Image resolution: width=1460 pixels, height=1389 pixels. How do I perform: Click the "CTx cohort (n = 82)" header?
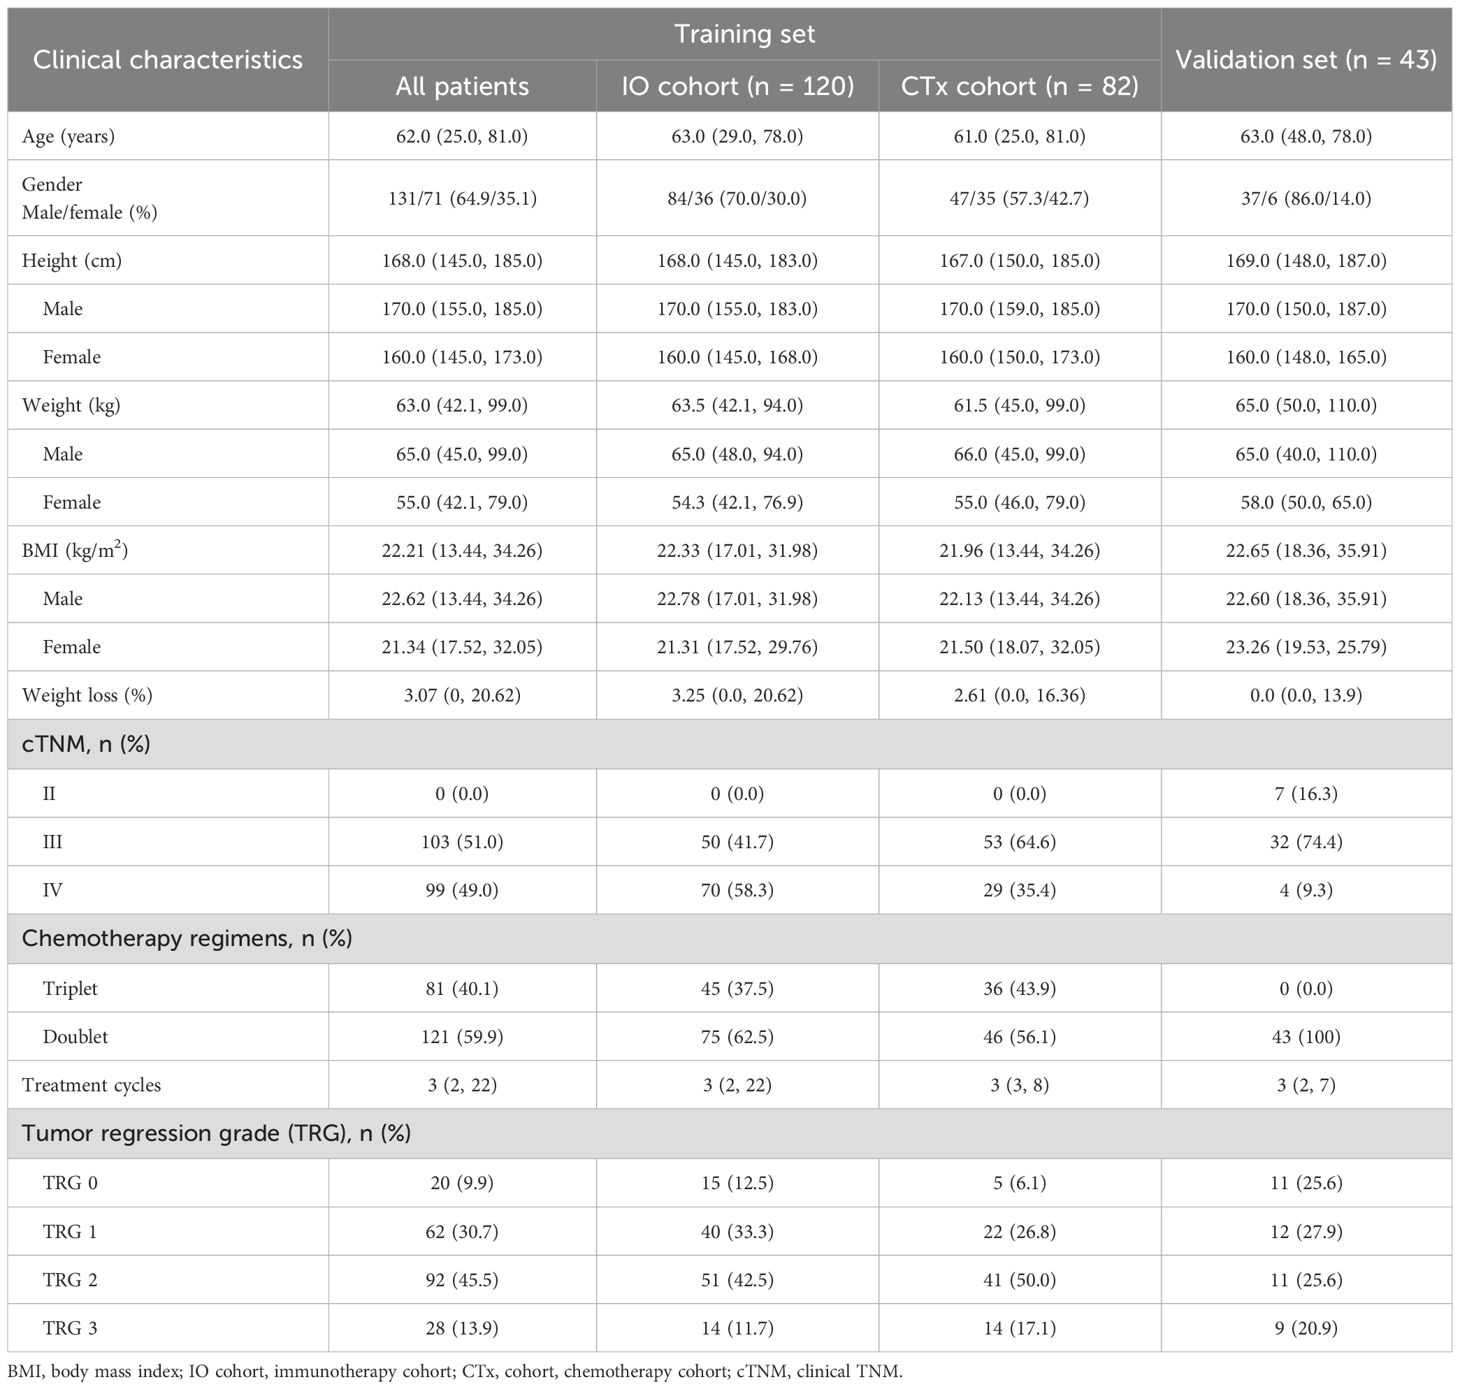tap(1019, 86)
